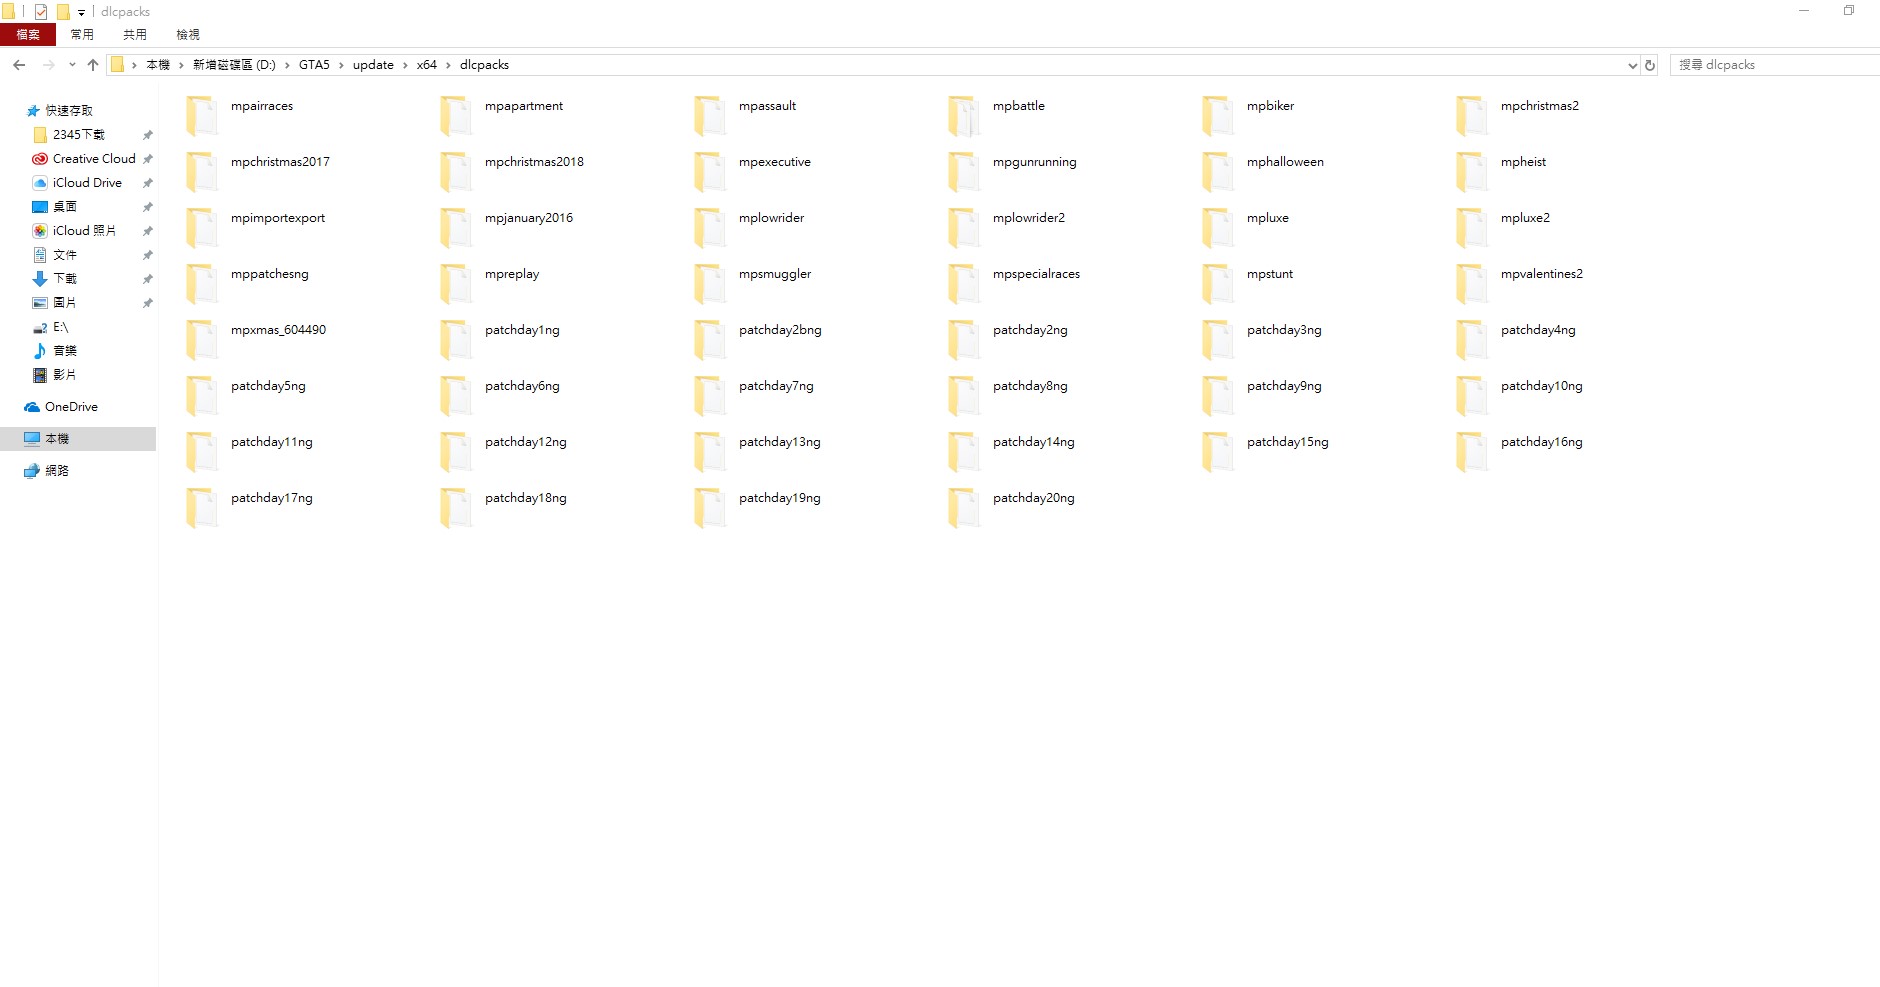Select the patchday1ng folder icon

456,340
